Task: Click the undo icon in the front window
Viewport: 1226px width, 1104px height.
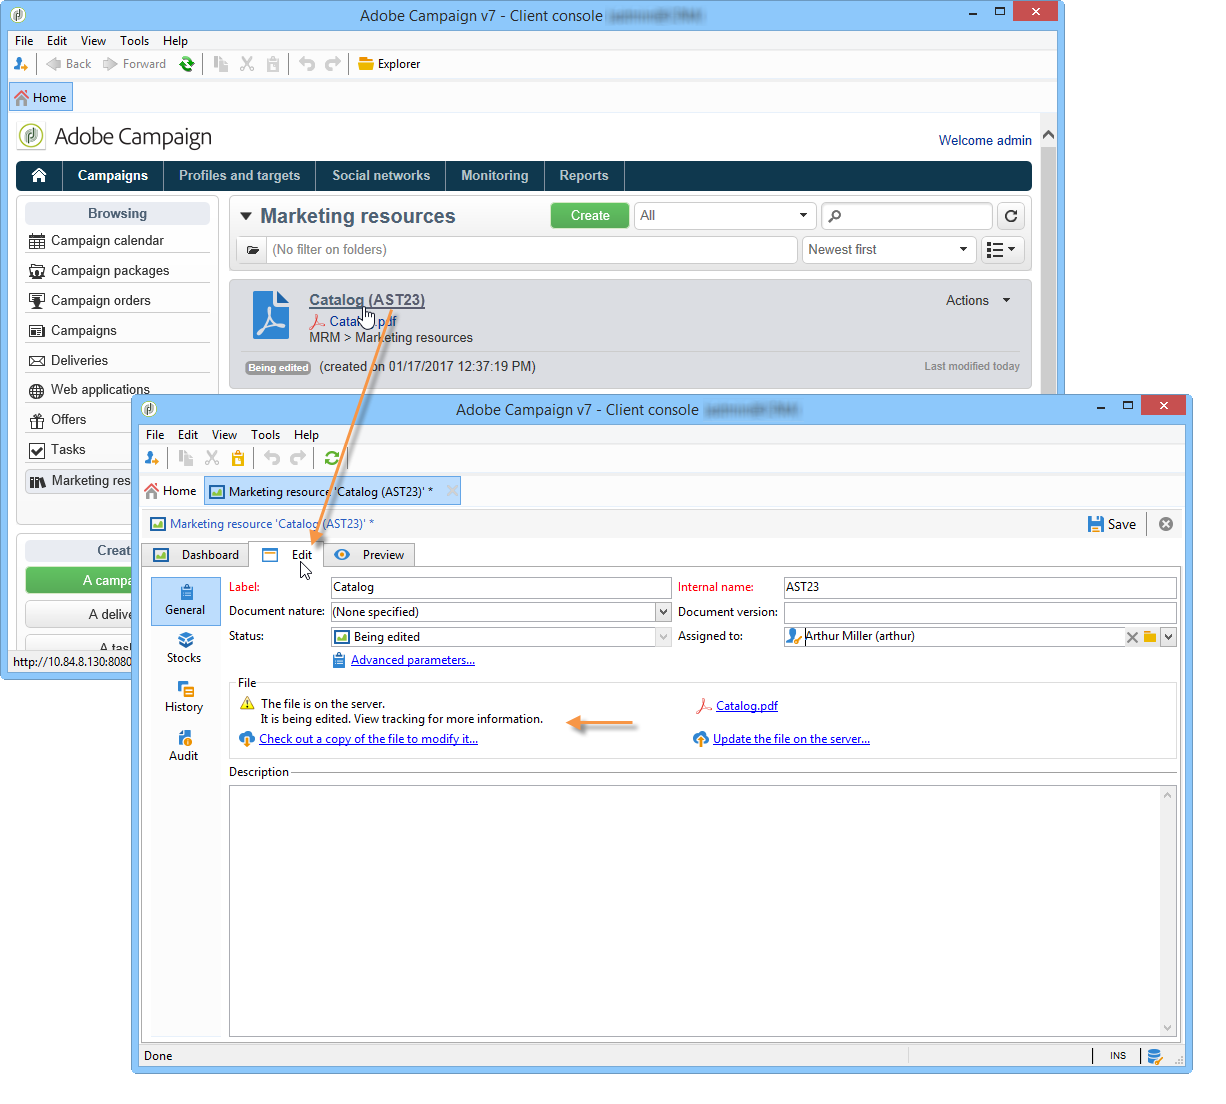Action: tap(272, 458)
